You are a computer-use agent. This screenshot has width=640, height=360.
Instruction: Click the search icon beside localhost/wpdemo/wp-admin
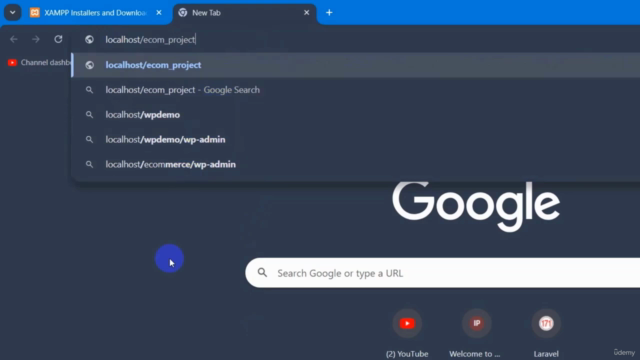click(x=89, y=140)
